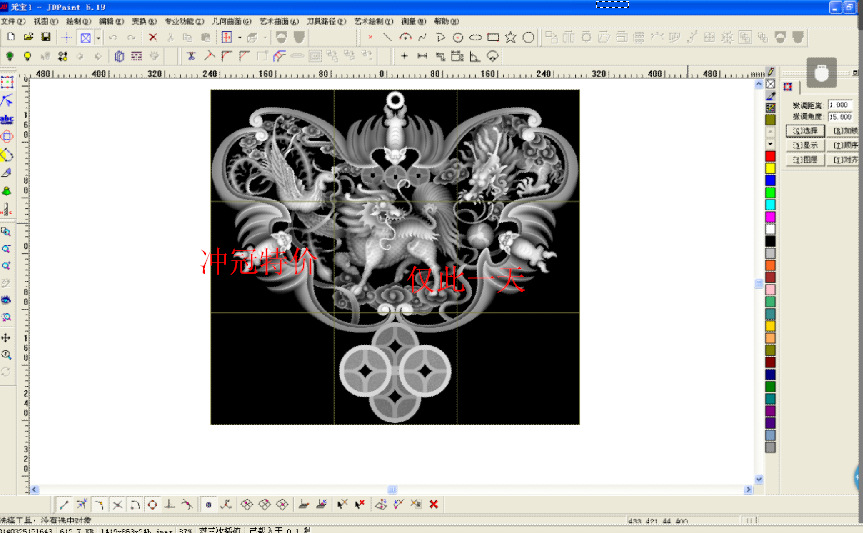This screenshot has height=533, width=863.
Task: Pick the green color swatch
Action: (771, 193)
